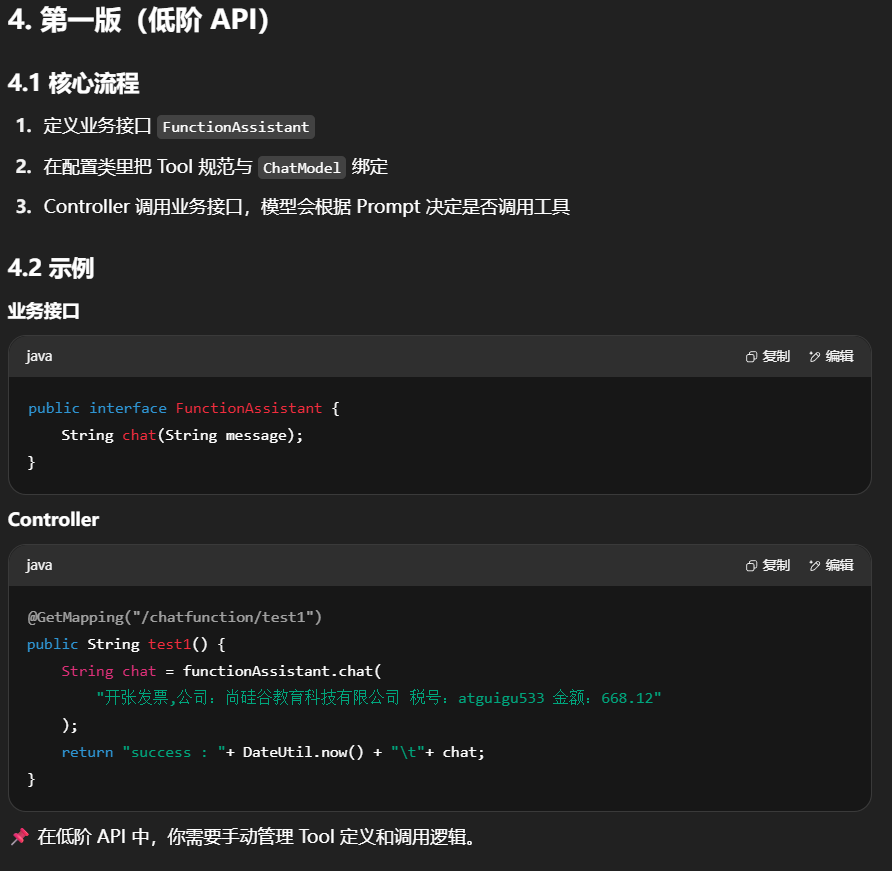Click the green 开张发票 string literal in code
This screenshot has width=892, height=871.
379,698
